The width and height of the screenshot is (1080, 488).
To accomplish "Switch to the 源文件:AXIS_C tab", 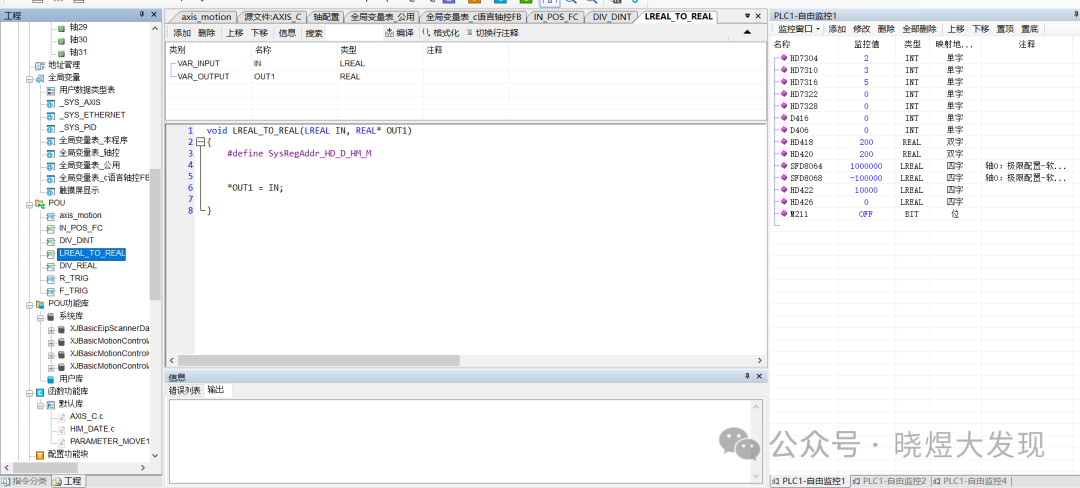I will 274,17.
